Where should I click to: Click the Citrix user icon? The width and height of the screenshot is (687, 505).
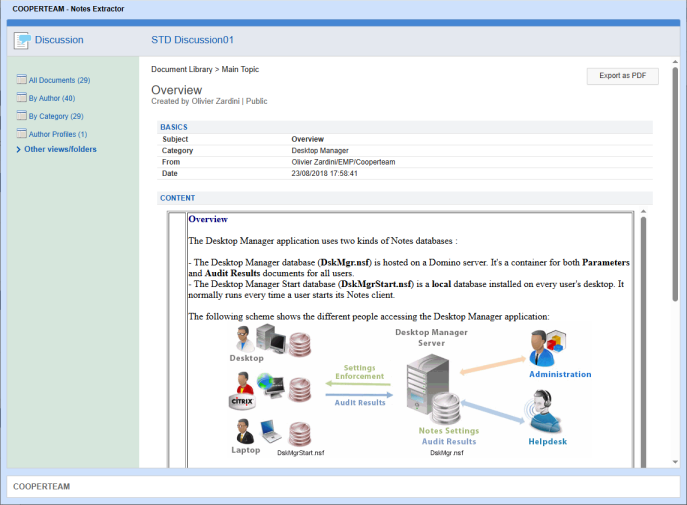pos(242,391)
